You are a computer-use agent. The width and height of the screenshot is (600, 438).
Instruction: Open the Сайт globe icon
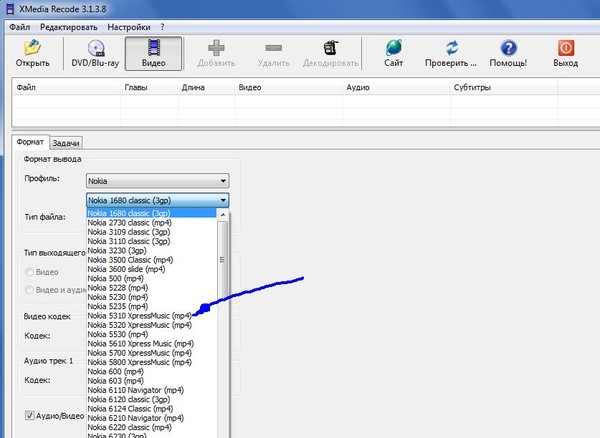[394, 47]
